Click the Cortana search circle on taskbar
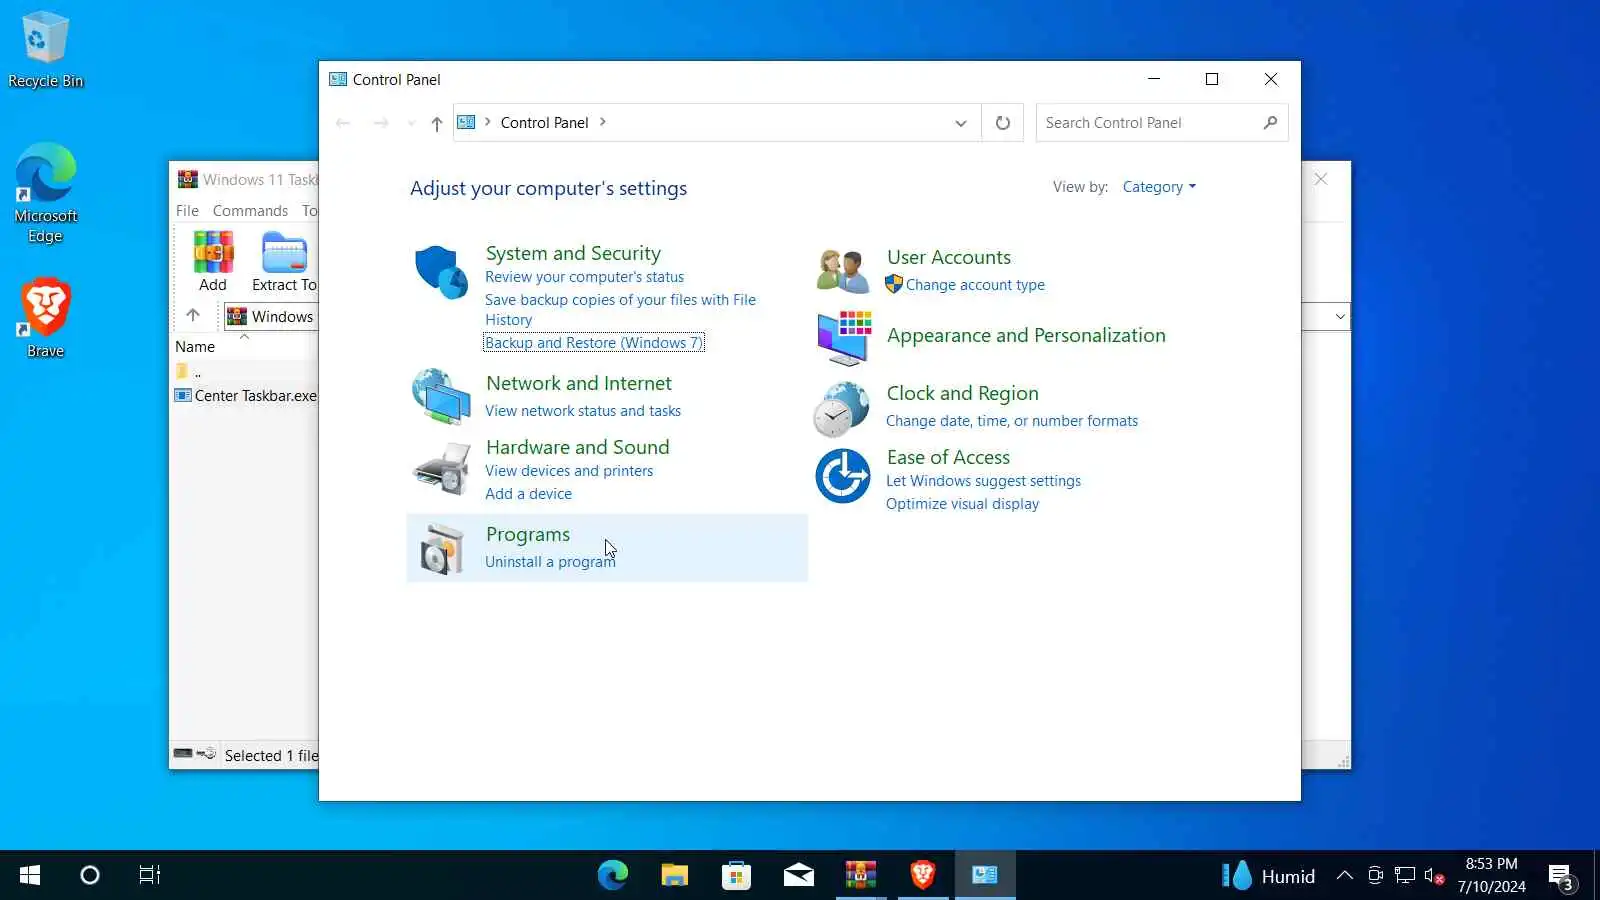The image size is (1600, 900). click(90, 876)
